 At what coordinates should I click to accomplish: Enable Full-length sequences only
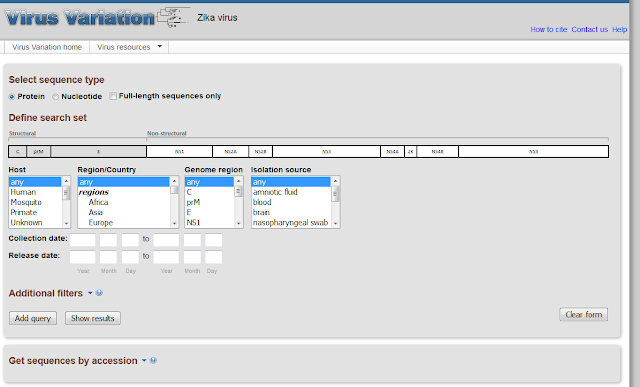(x=113, y=96)
